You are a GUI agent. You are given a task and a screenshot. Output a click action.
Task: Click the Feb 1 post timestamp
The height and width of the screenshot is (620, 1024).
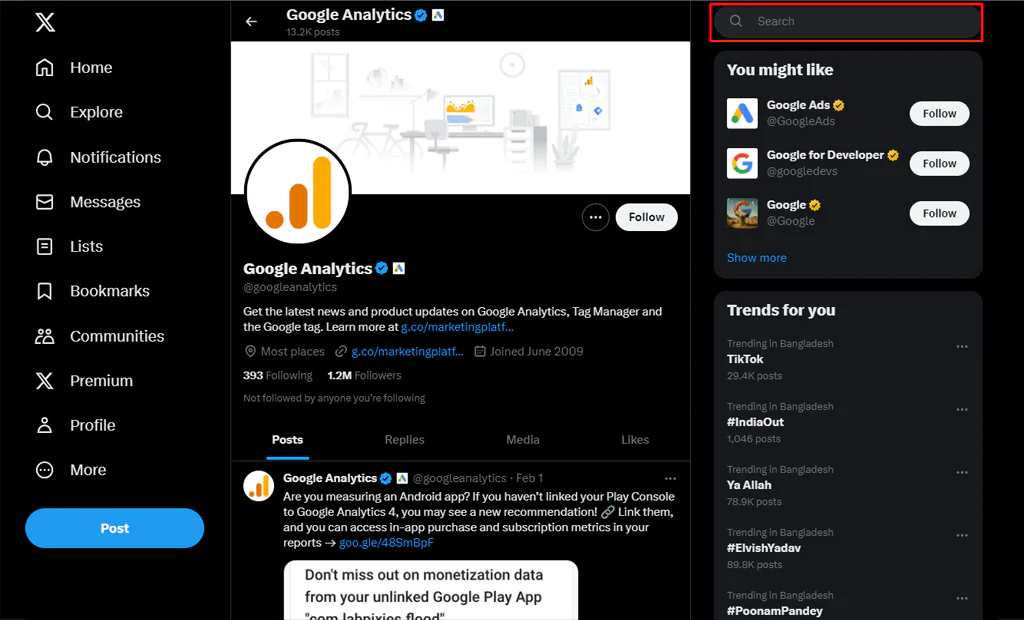pyautogui.click(x=530, y=478)
